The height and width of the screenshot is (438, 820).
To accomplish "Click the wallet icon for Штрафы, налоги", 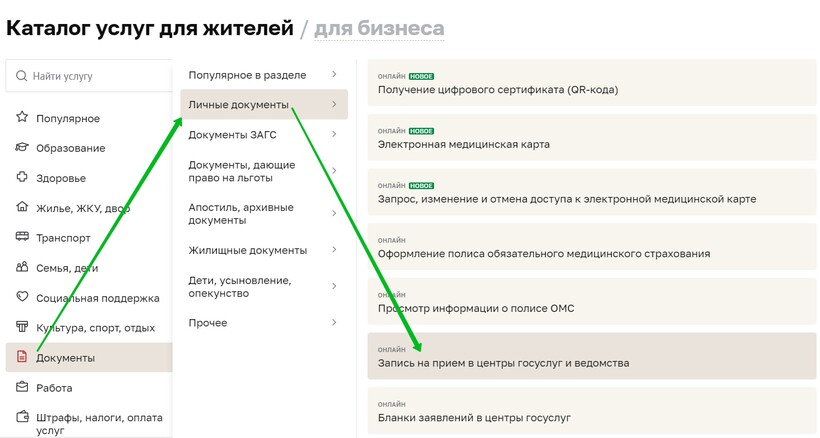I will pos(22,417).
